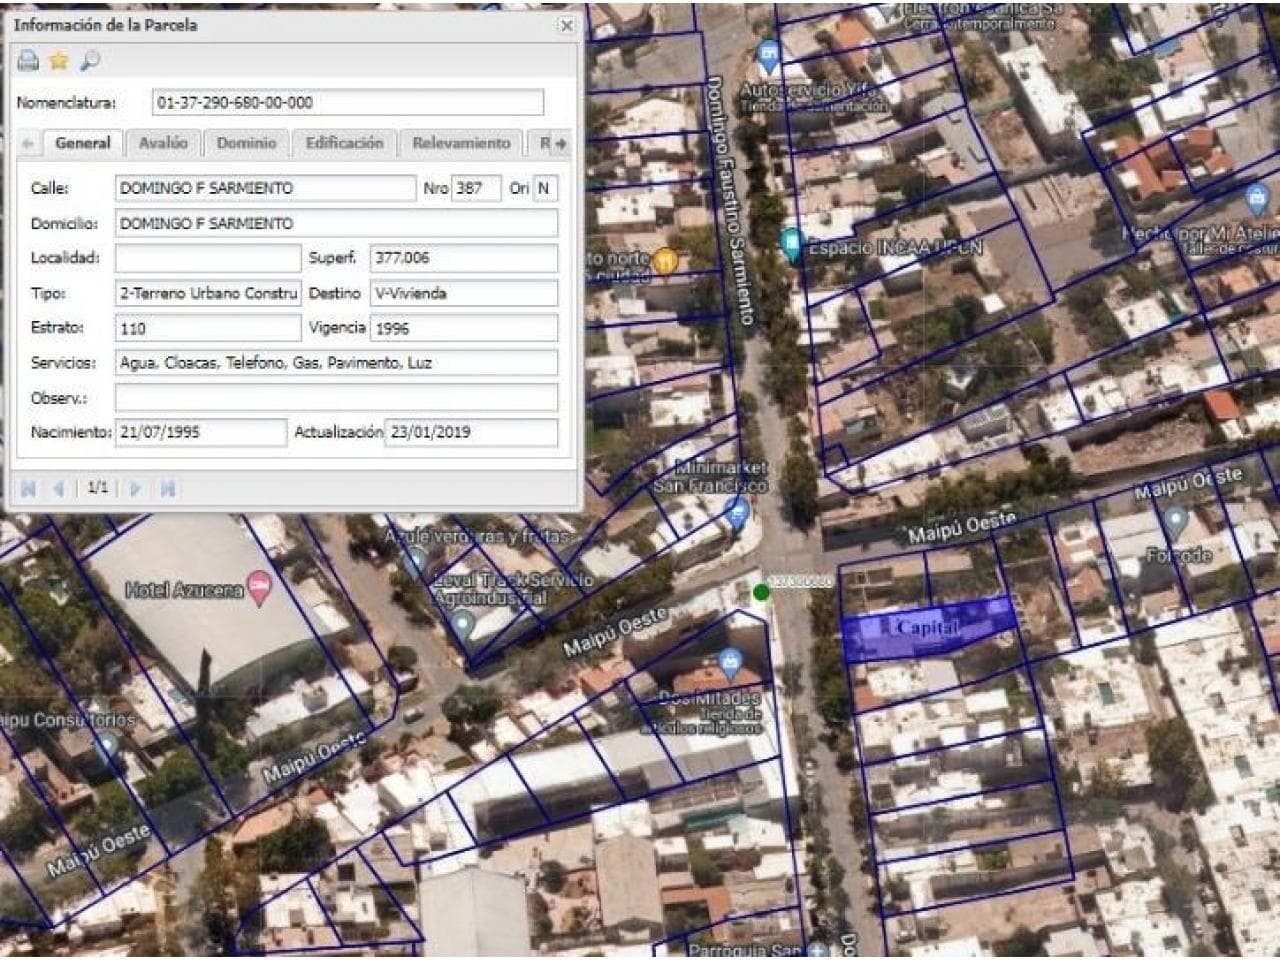Go to next record arrow

(x=136, y=488)
